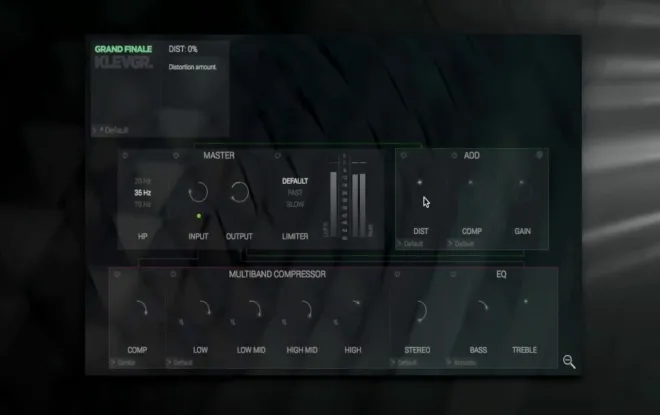The height and width of the screenshot is (415, 660).
Task: Toggle the power icon above the LOW band
Action: pos(173,274)
